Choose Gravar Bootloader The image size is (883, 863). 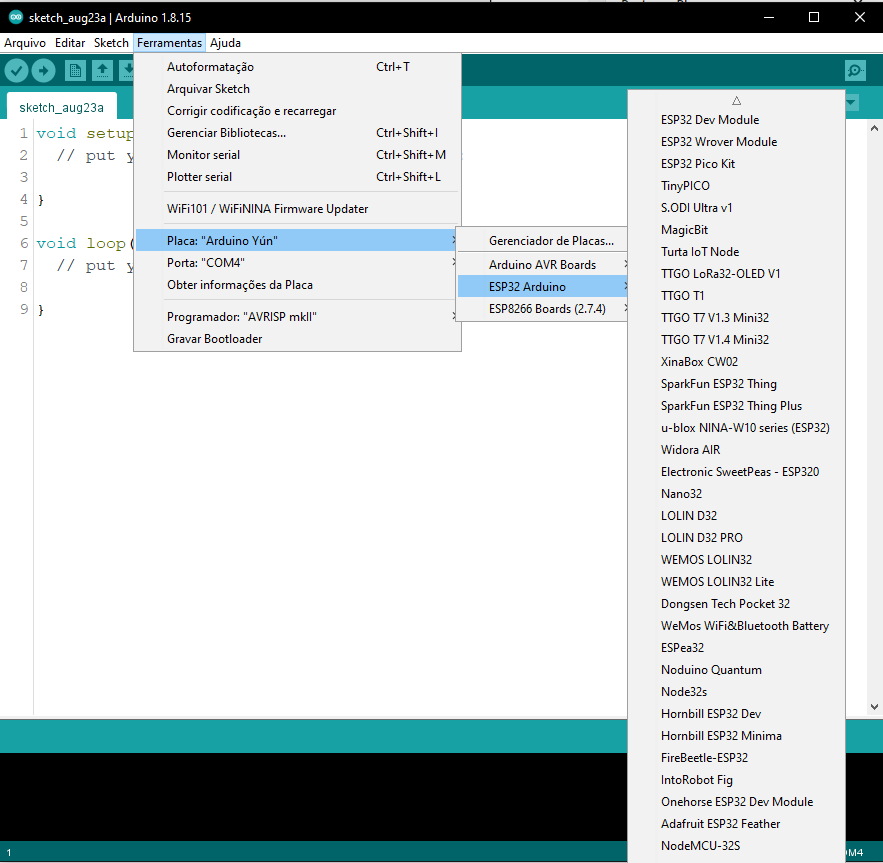click(x=297, y=339)
